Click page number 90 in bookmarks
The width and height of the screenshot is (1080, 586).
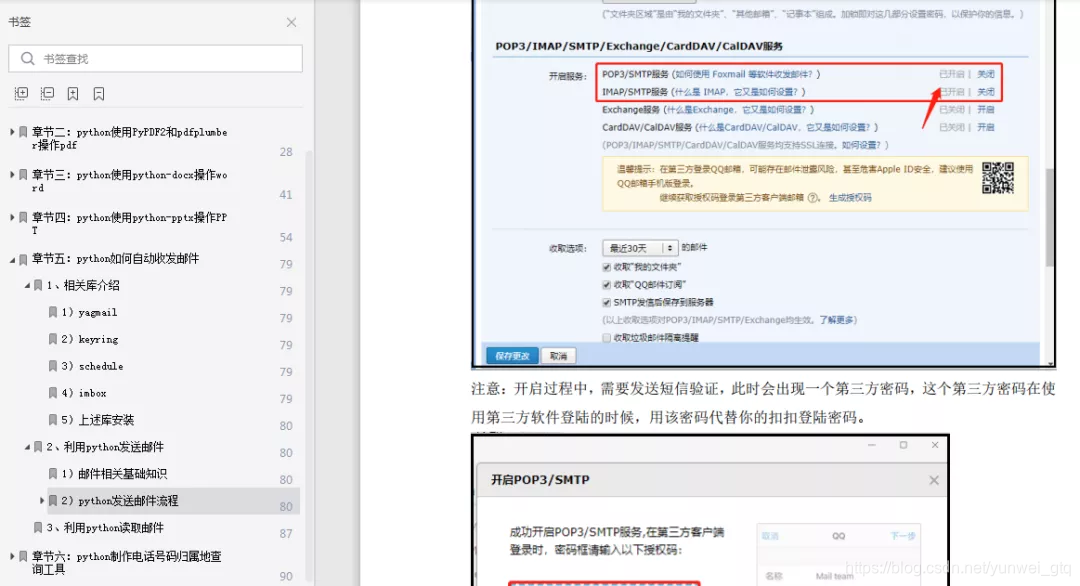coord(286,576)
